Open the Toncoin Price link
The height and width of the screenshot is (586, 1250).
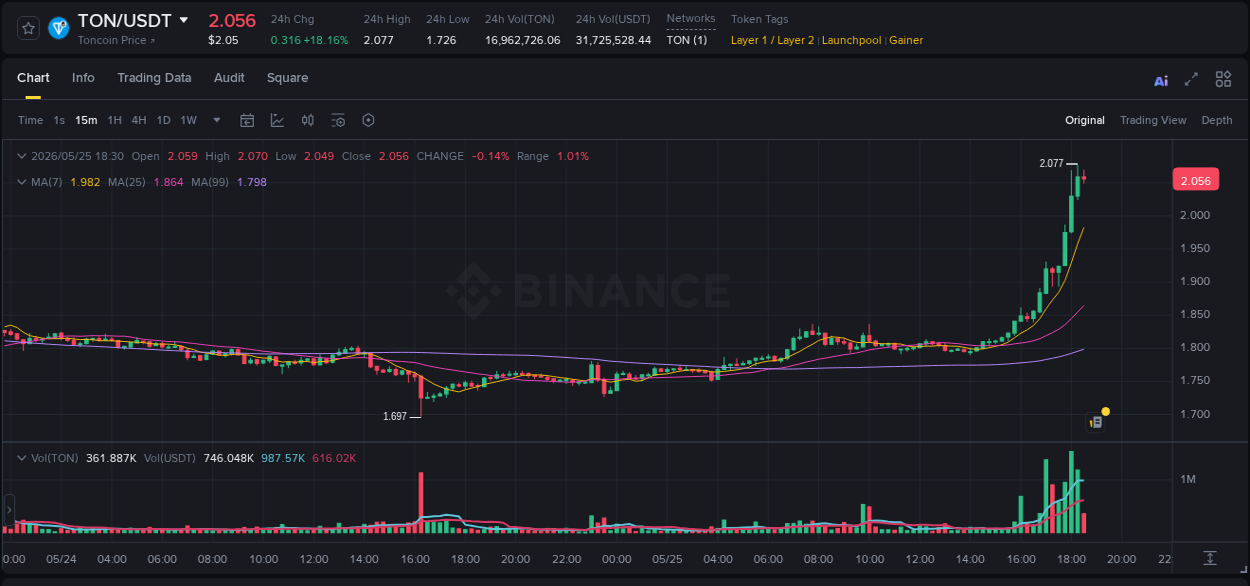pyautogui.click(x=116, y=40)
